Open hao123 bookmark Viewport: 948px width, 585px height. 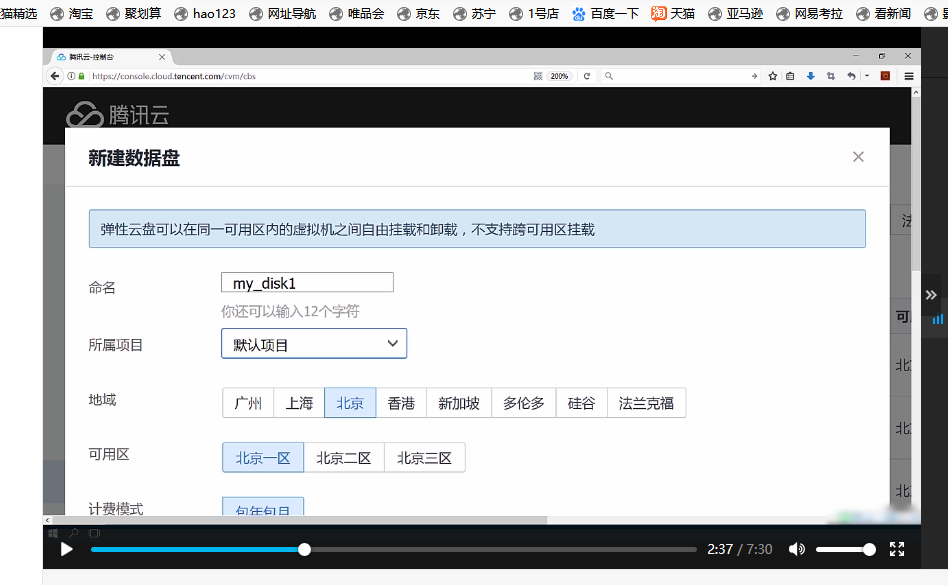[x=204, y=13]
